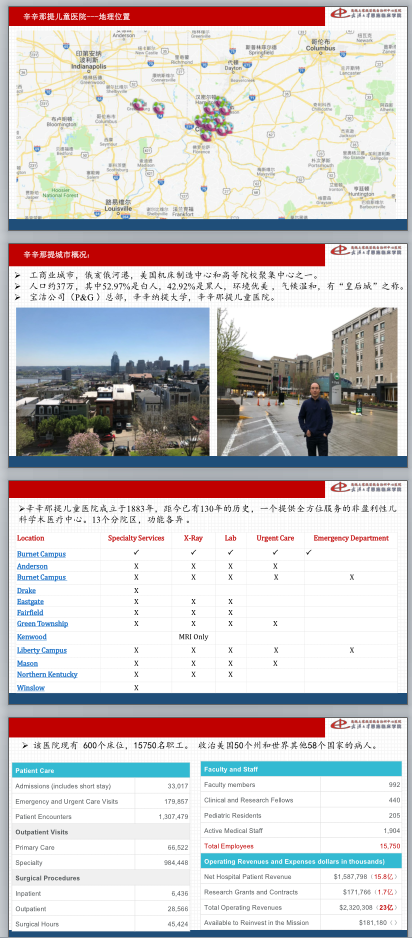Click the checkmark under Lab column
Viewport: 412px width, 938px height.
[230, 553]
